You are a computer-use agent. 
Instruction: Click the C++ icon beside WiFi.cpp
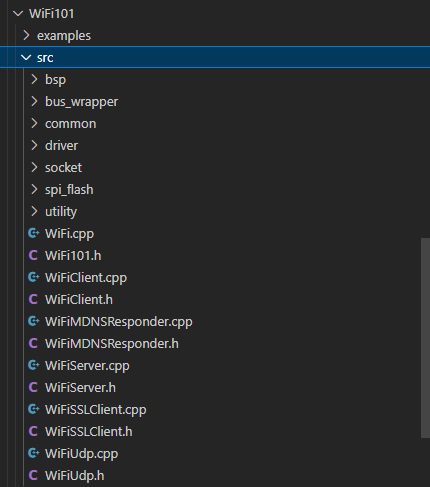point(33,233)
